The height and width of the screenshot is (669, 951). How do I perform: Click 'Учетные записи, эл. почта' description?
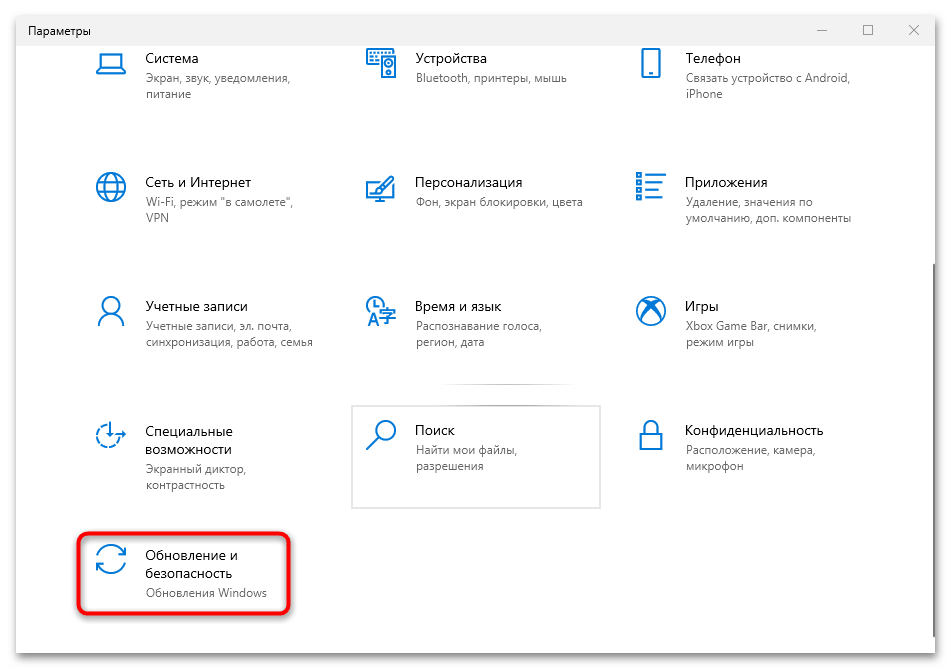[229, 334]
